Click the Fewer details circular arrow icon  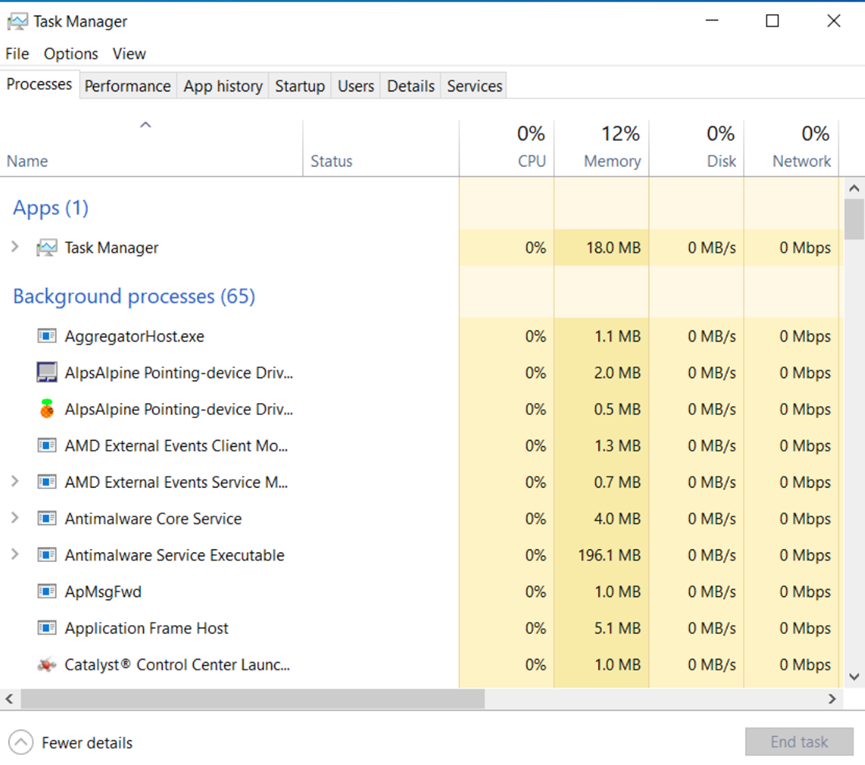click(21, 742)
